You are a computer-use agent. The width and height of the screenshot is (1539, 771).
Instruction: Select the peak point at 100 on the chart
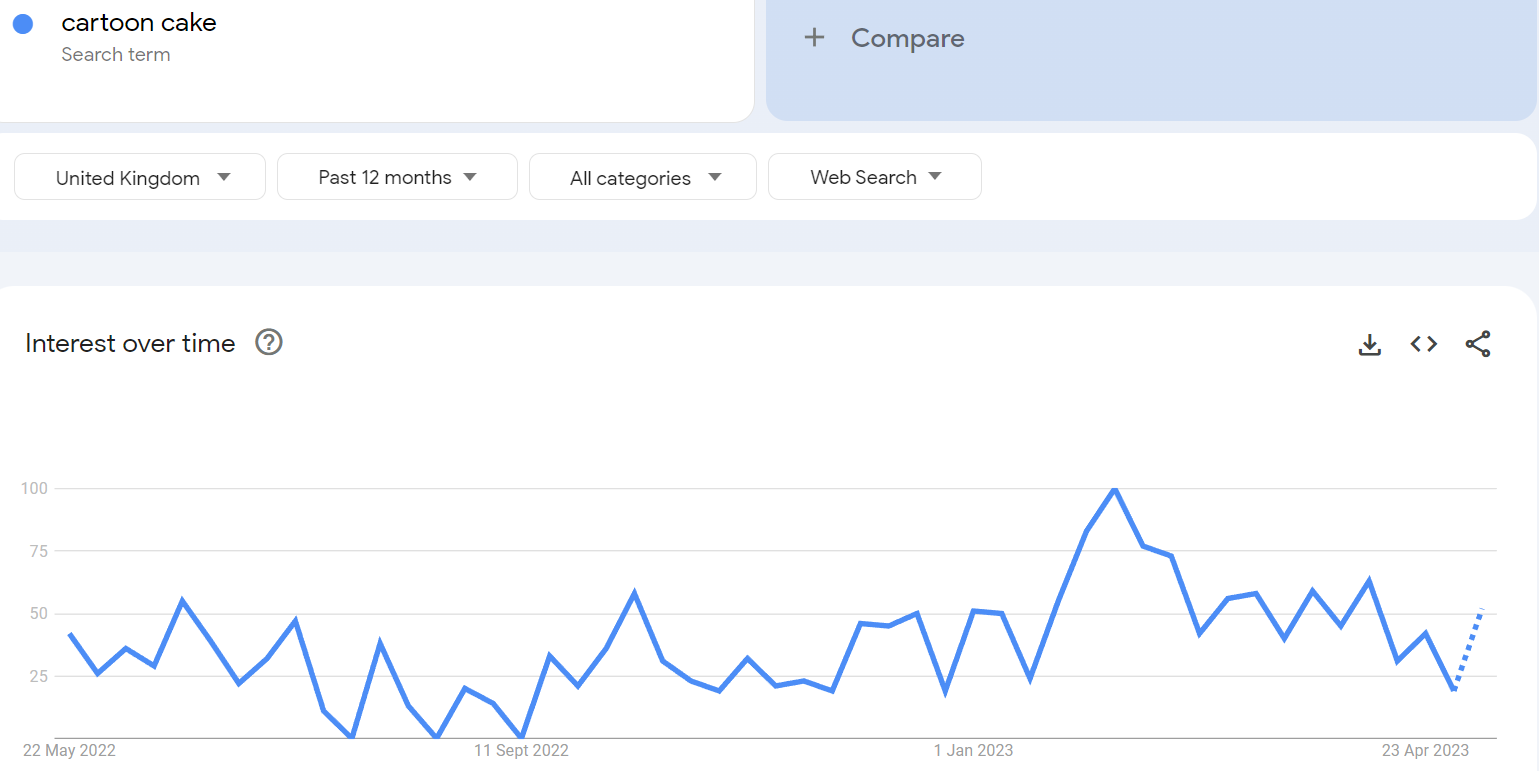pyautogui.click(x=1115, y=489)
